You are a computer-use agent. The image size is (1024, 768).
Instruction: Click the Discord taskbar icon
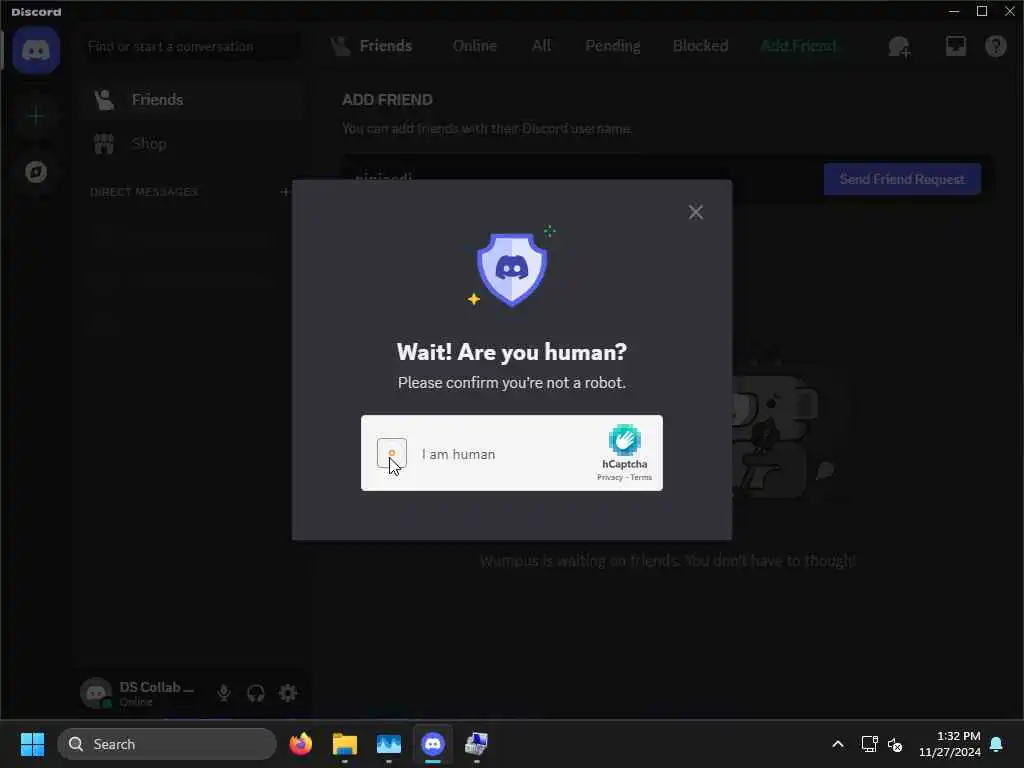click(433, 744)
